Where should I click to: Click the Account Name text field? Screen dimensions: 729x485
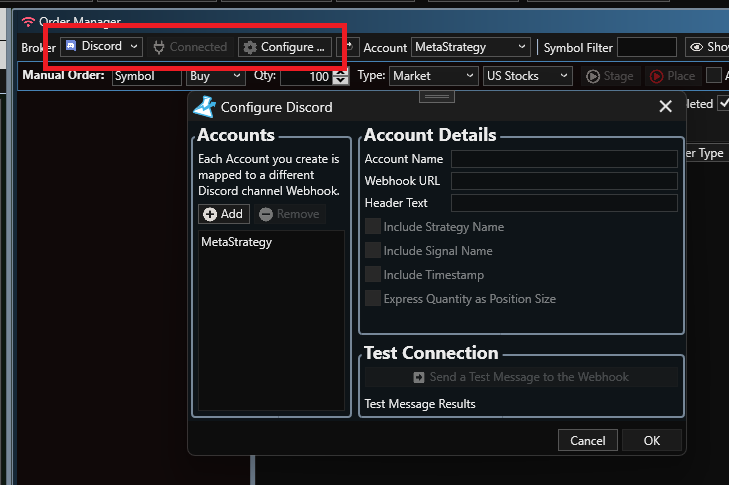pos(564,159)
